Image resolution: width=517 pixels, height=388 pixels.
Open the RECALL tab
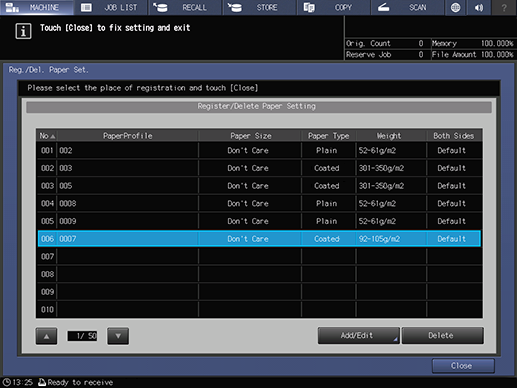(185, 7)
